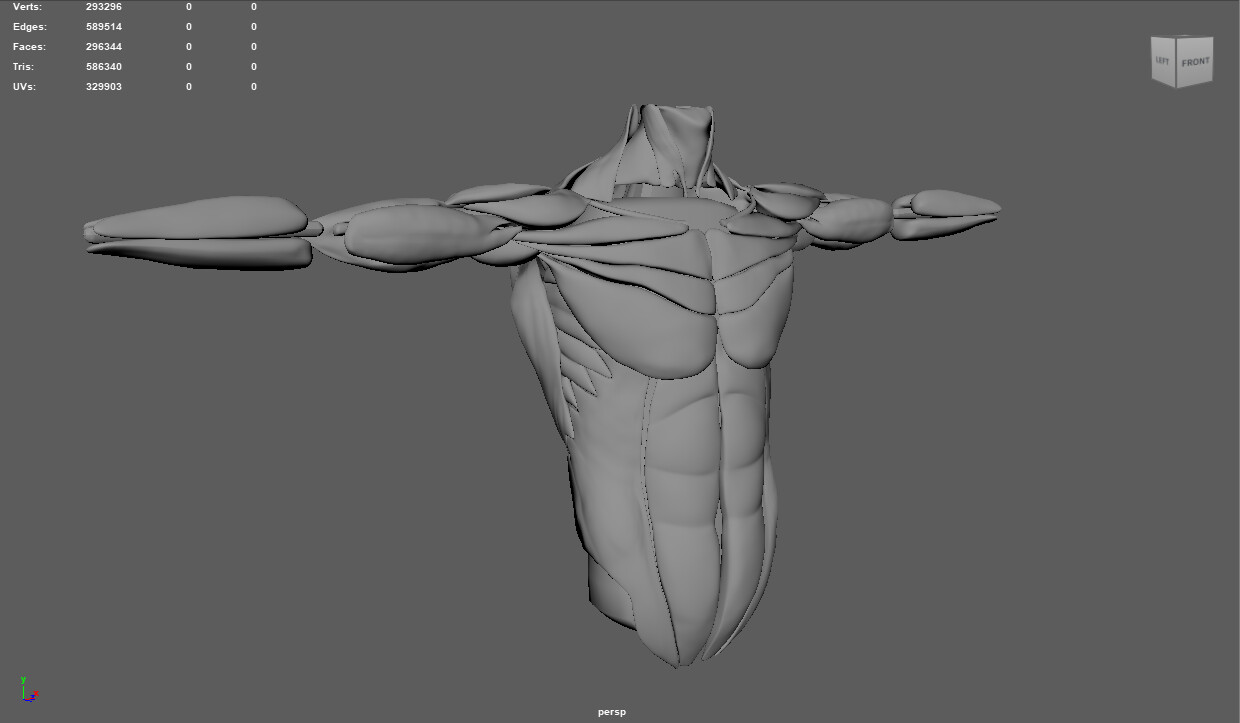Click the Edges count in the heads-up display
This screenshot has height=723, width=1240.
(104, 26)
